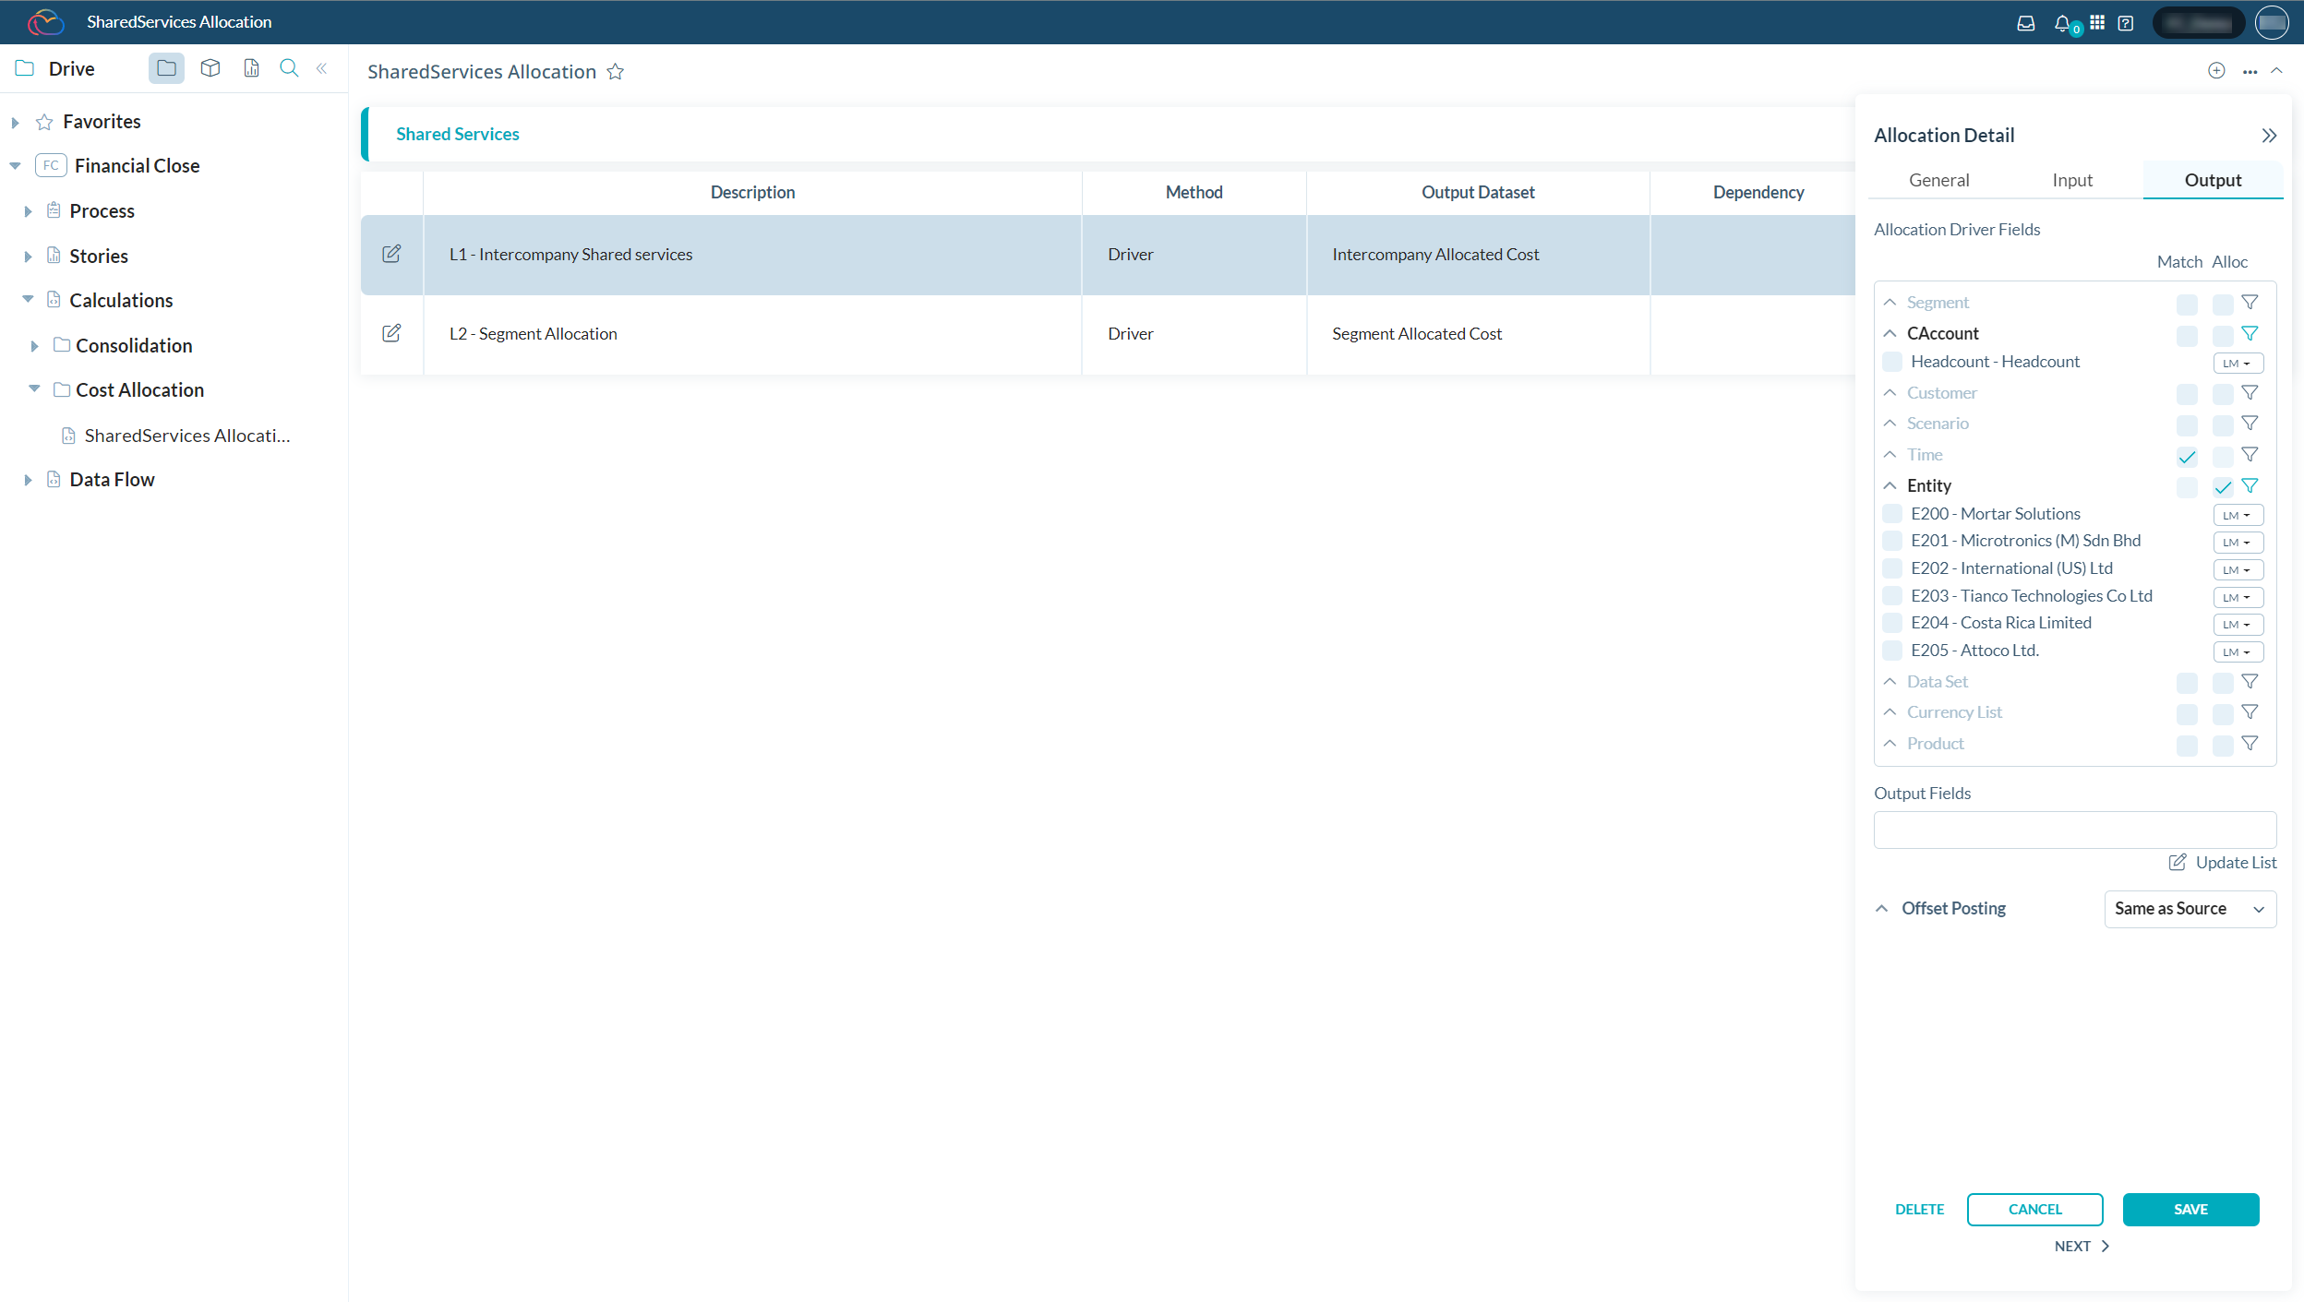Switch to the Input tab

[2072, 180]
